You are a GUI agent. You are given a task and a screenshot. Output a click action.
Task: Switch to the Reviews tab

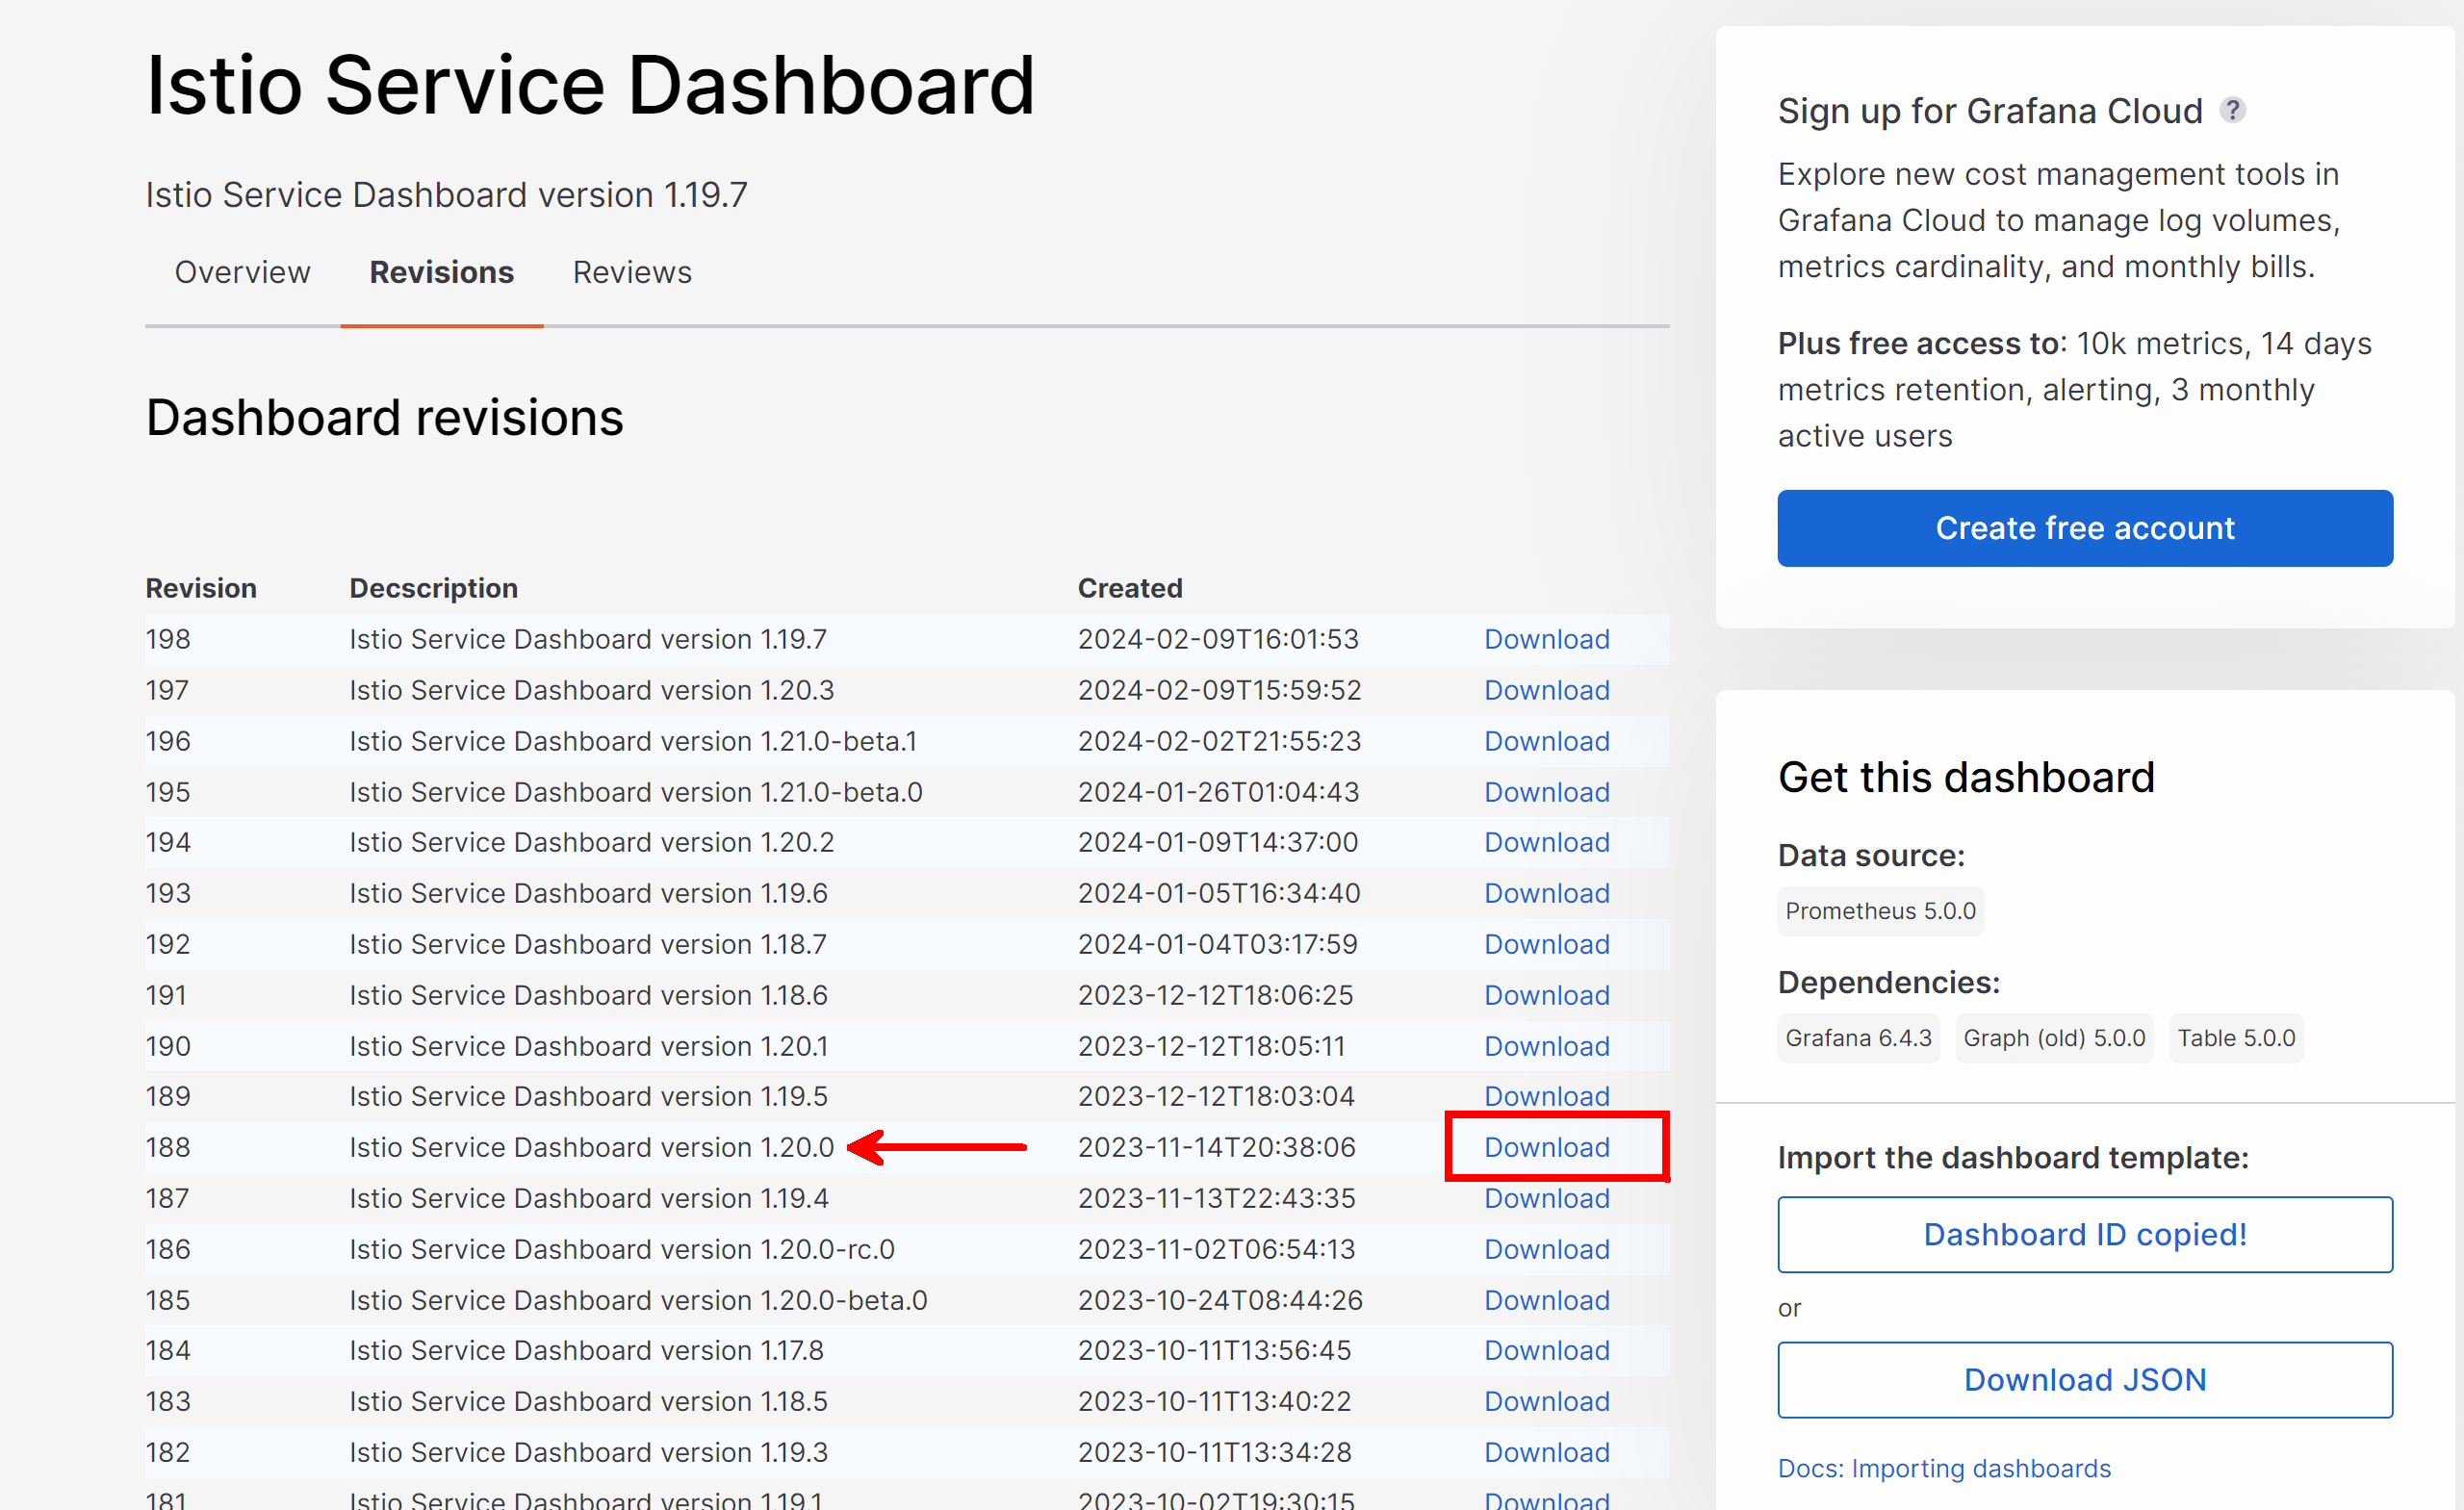[631, 272]
